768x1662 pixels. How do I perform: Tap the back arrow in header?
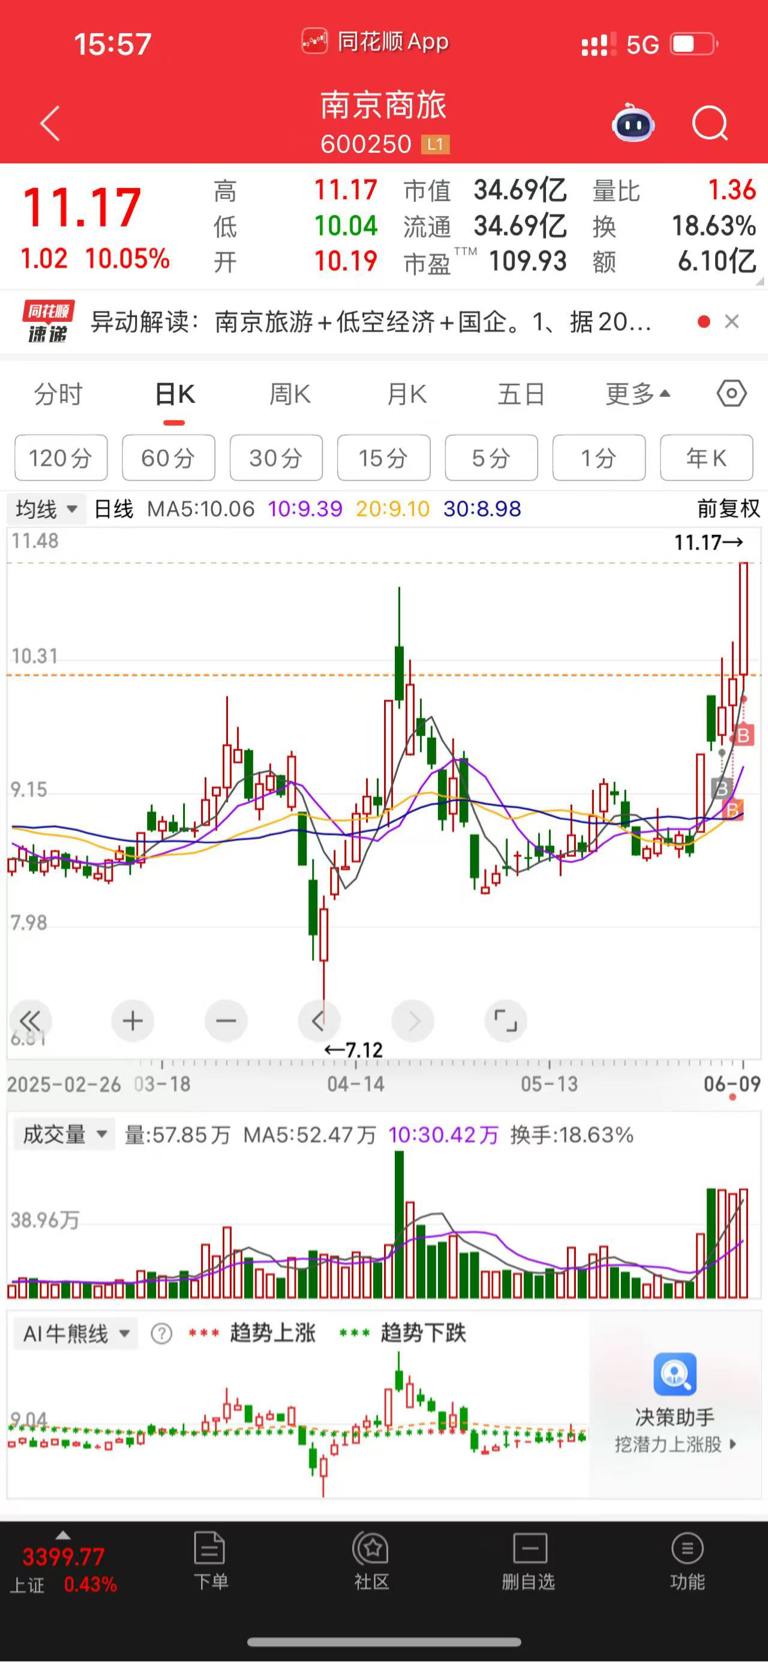[x=50, y=124]
